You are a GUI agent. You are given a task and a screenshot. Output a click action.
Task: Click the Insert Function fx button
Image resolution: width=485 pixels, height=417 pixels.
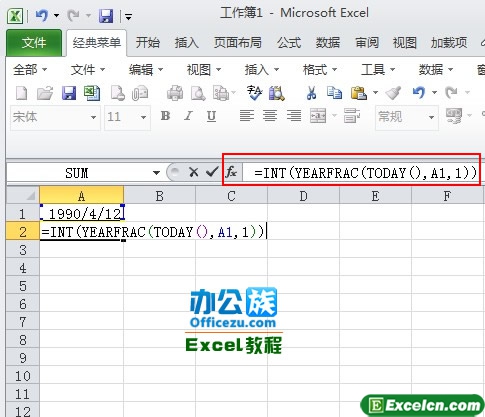(231, 172)
